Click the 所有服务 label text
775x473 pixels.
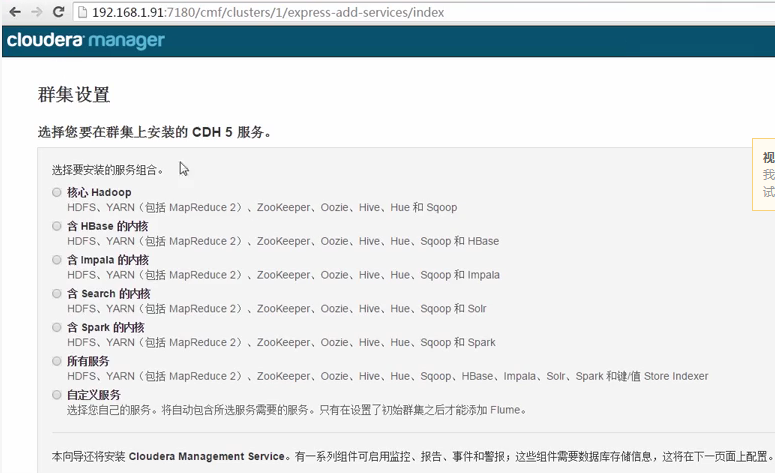(x=88, y=361)
